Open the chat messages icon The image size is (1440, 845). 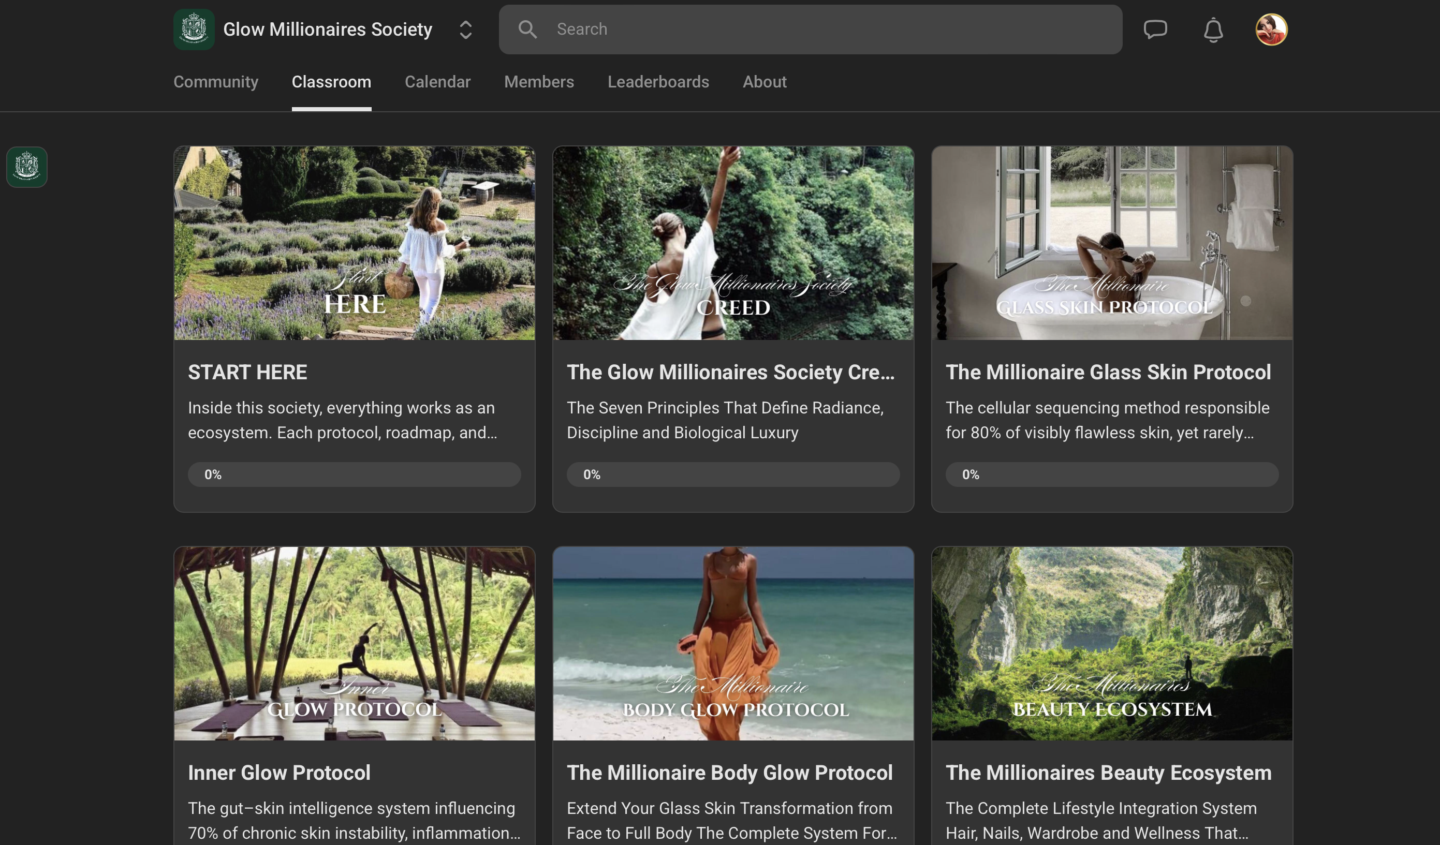[x=1155, y=29]
